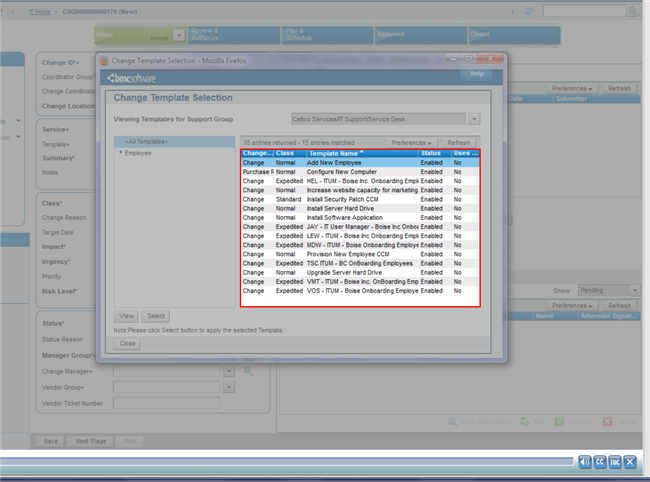The height and width of the screenshot is (482, 650).
Task: Click the Save button
Action: pos(51,441)
